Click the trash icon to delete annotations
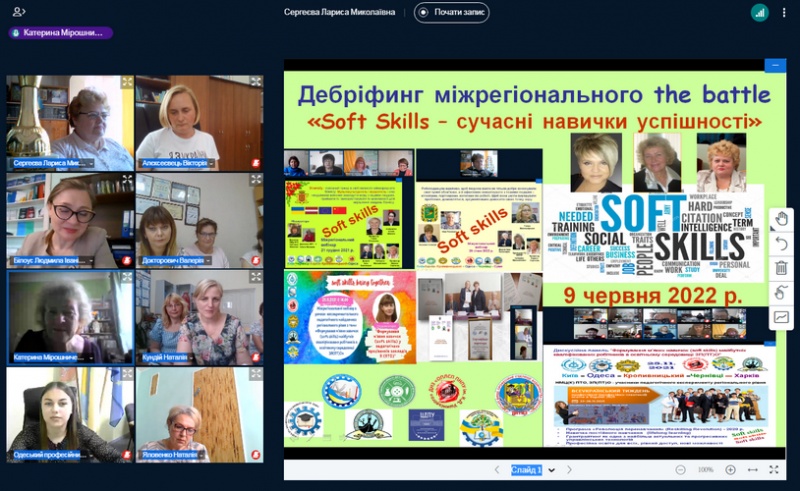Screen dimensions: 800x491 [781, 267]
